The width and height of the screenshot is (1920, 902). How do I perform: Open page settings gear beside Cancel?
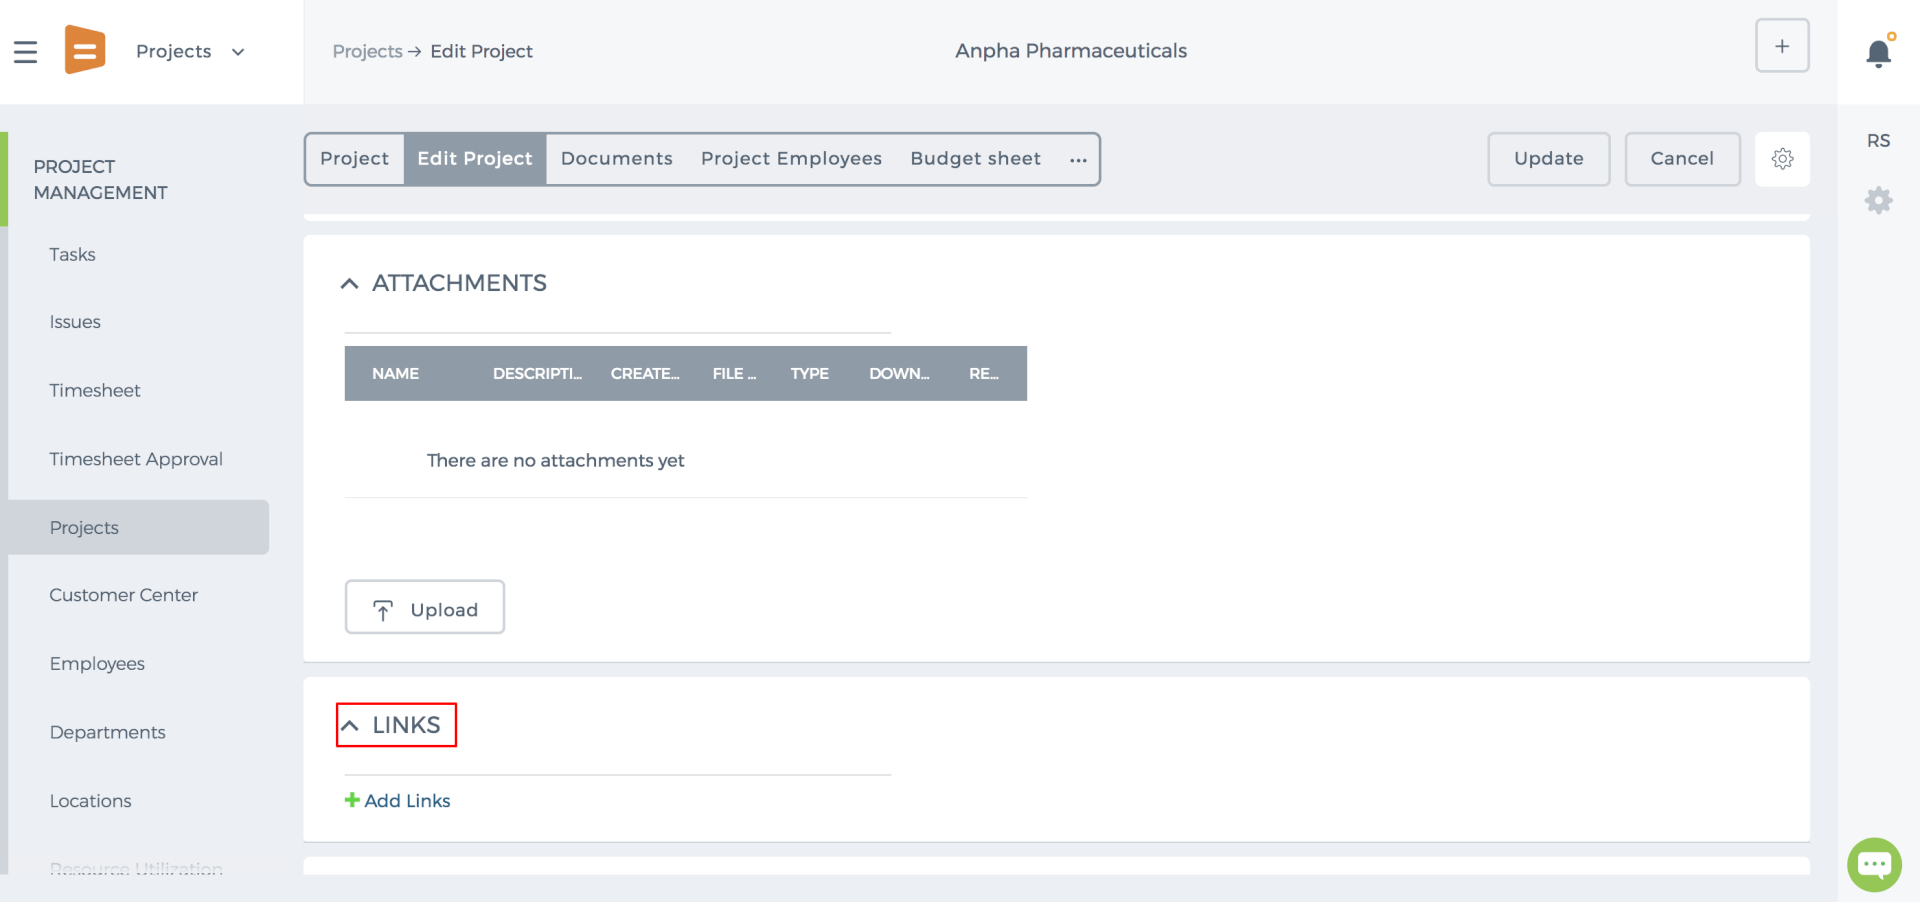click(1782, 159)
